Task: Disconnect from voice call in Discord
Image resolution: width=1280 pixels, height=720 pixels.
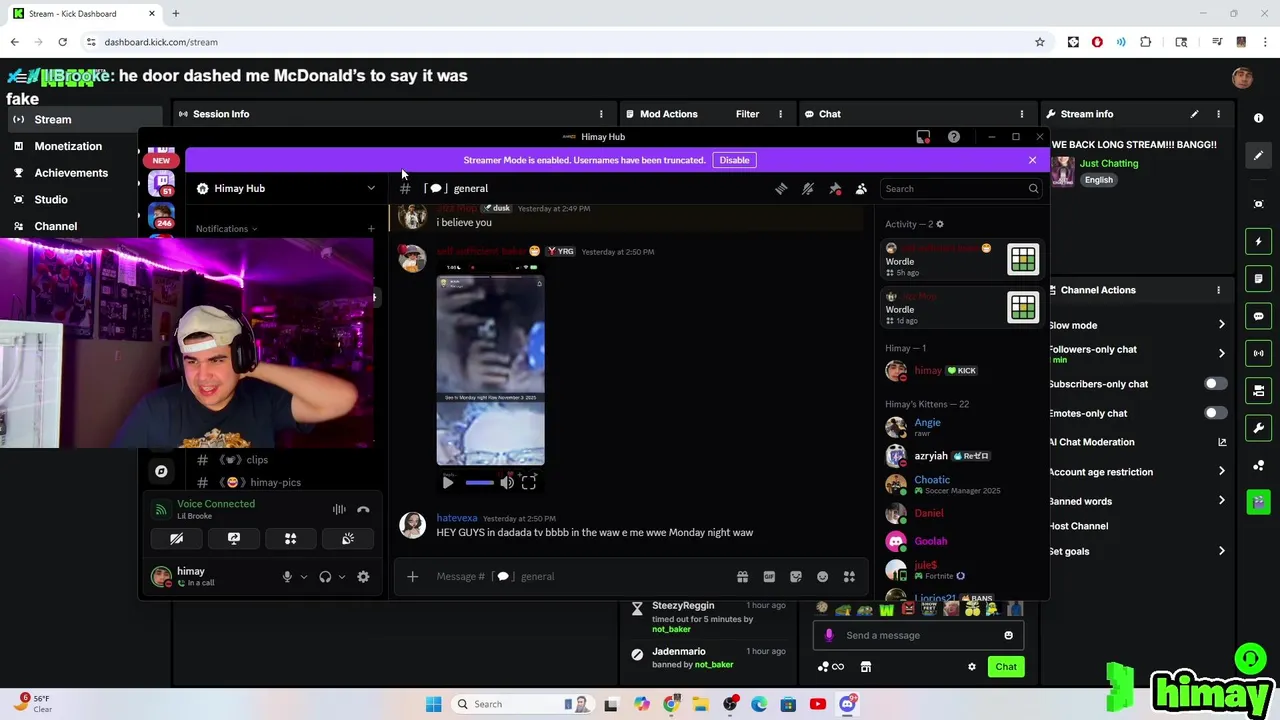Action: 363,510
